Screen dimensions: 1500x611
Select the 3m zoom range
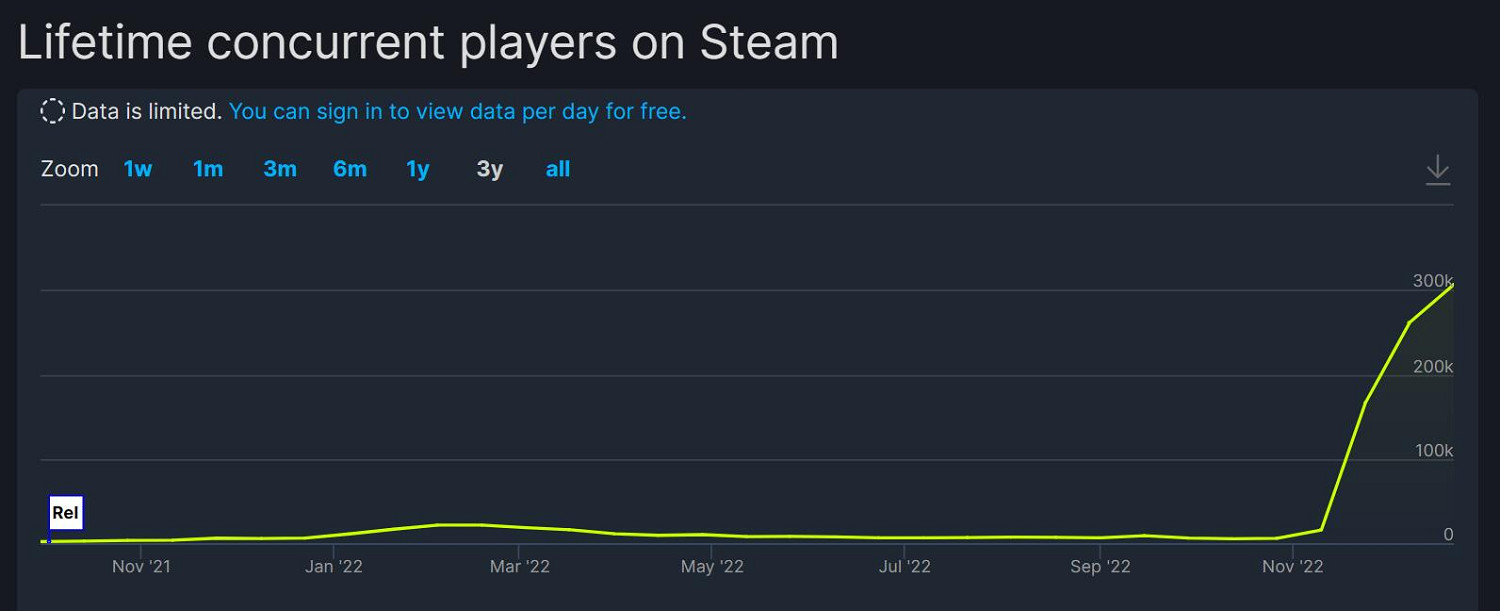pyautogui.click(x=279, y=169)
